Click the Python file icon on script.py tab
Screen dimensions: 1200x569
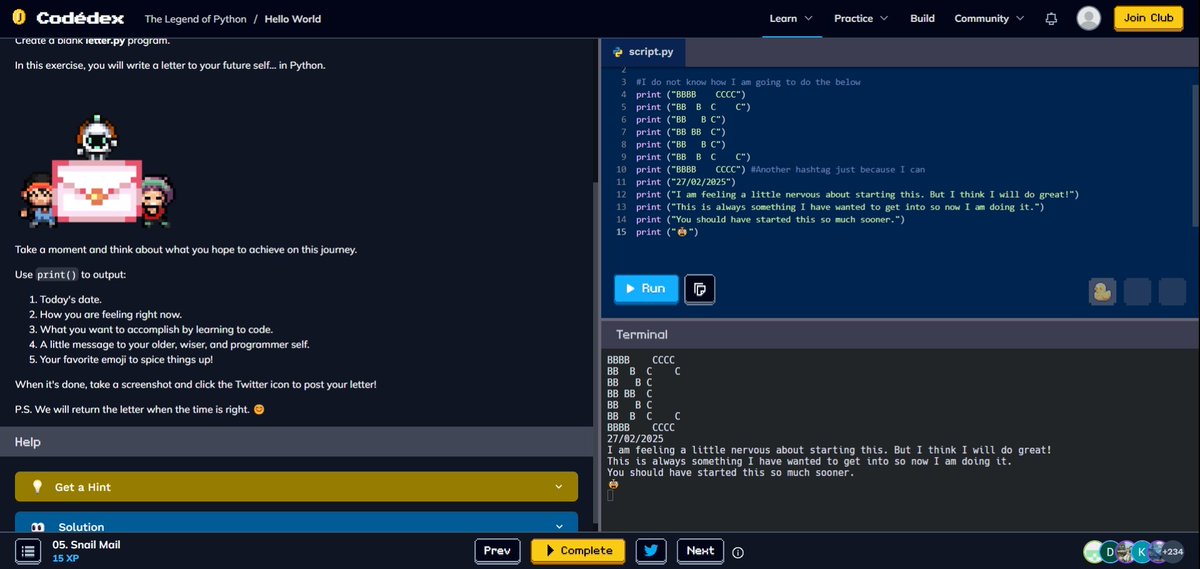pos(618,51)
